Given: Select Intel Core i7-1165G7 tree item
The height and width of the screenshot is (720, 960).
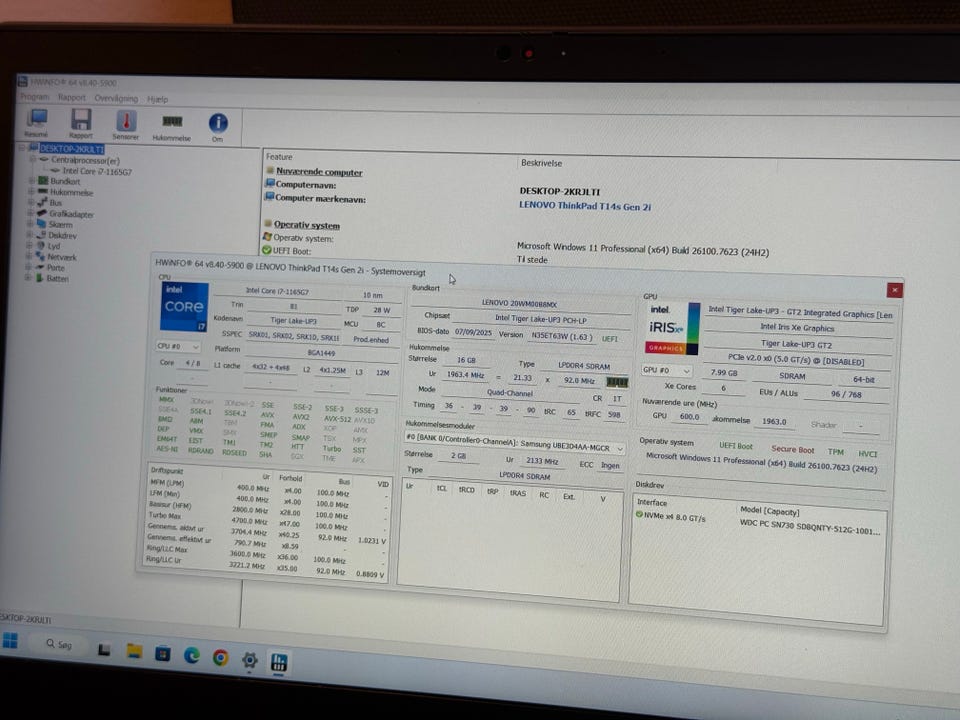Looking at the screenshot, I should [97, 171].
